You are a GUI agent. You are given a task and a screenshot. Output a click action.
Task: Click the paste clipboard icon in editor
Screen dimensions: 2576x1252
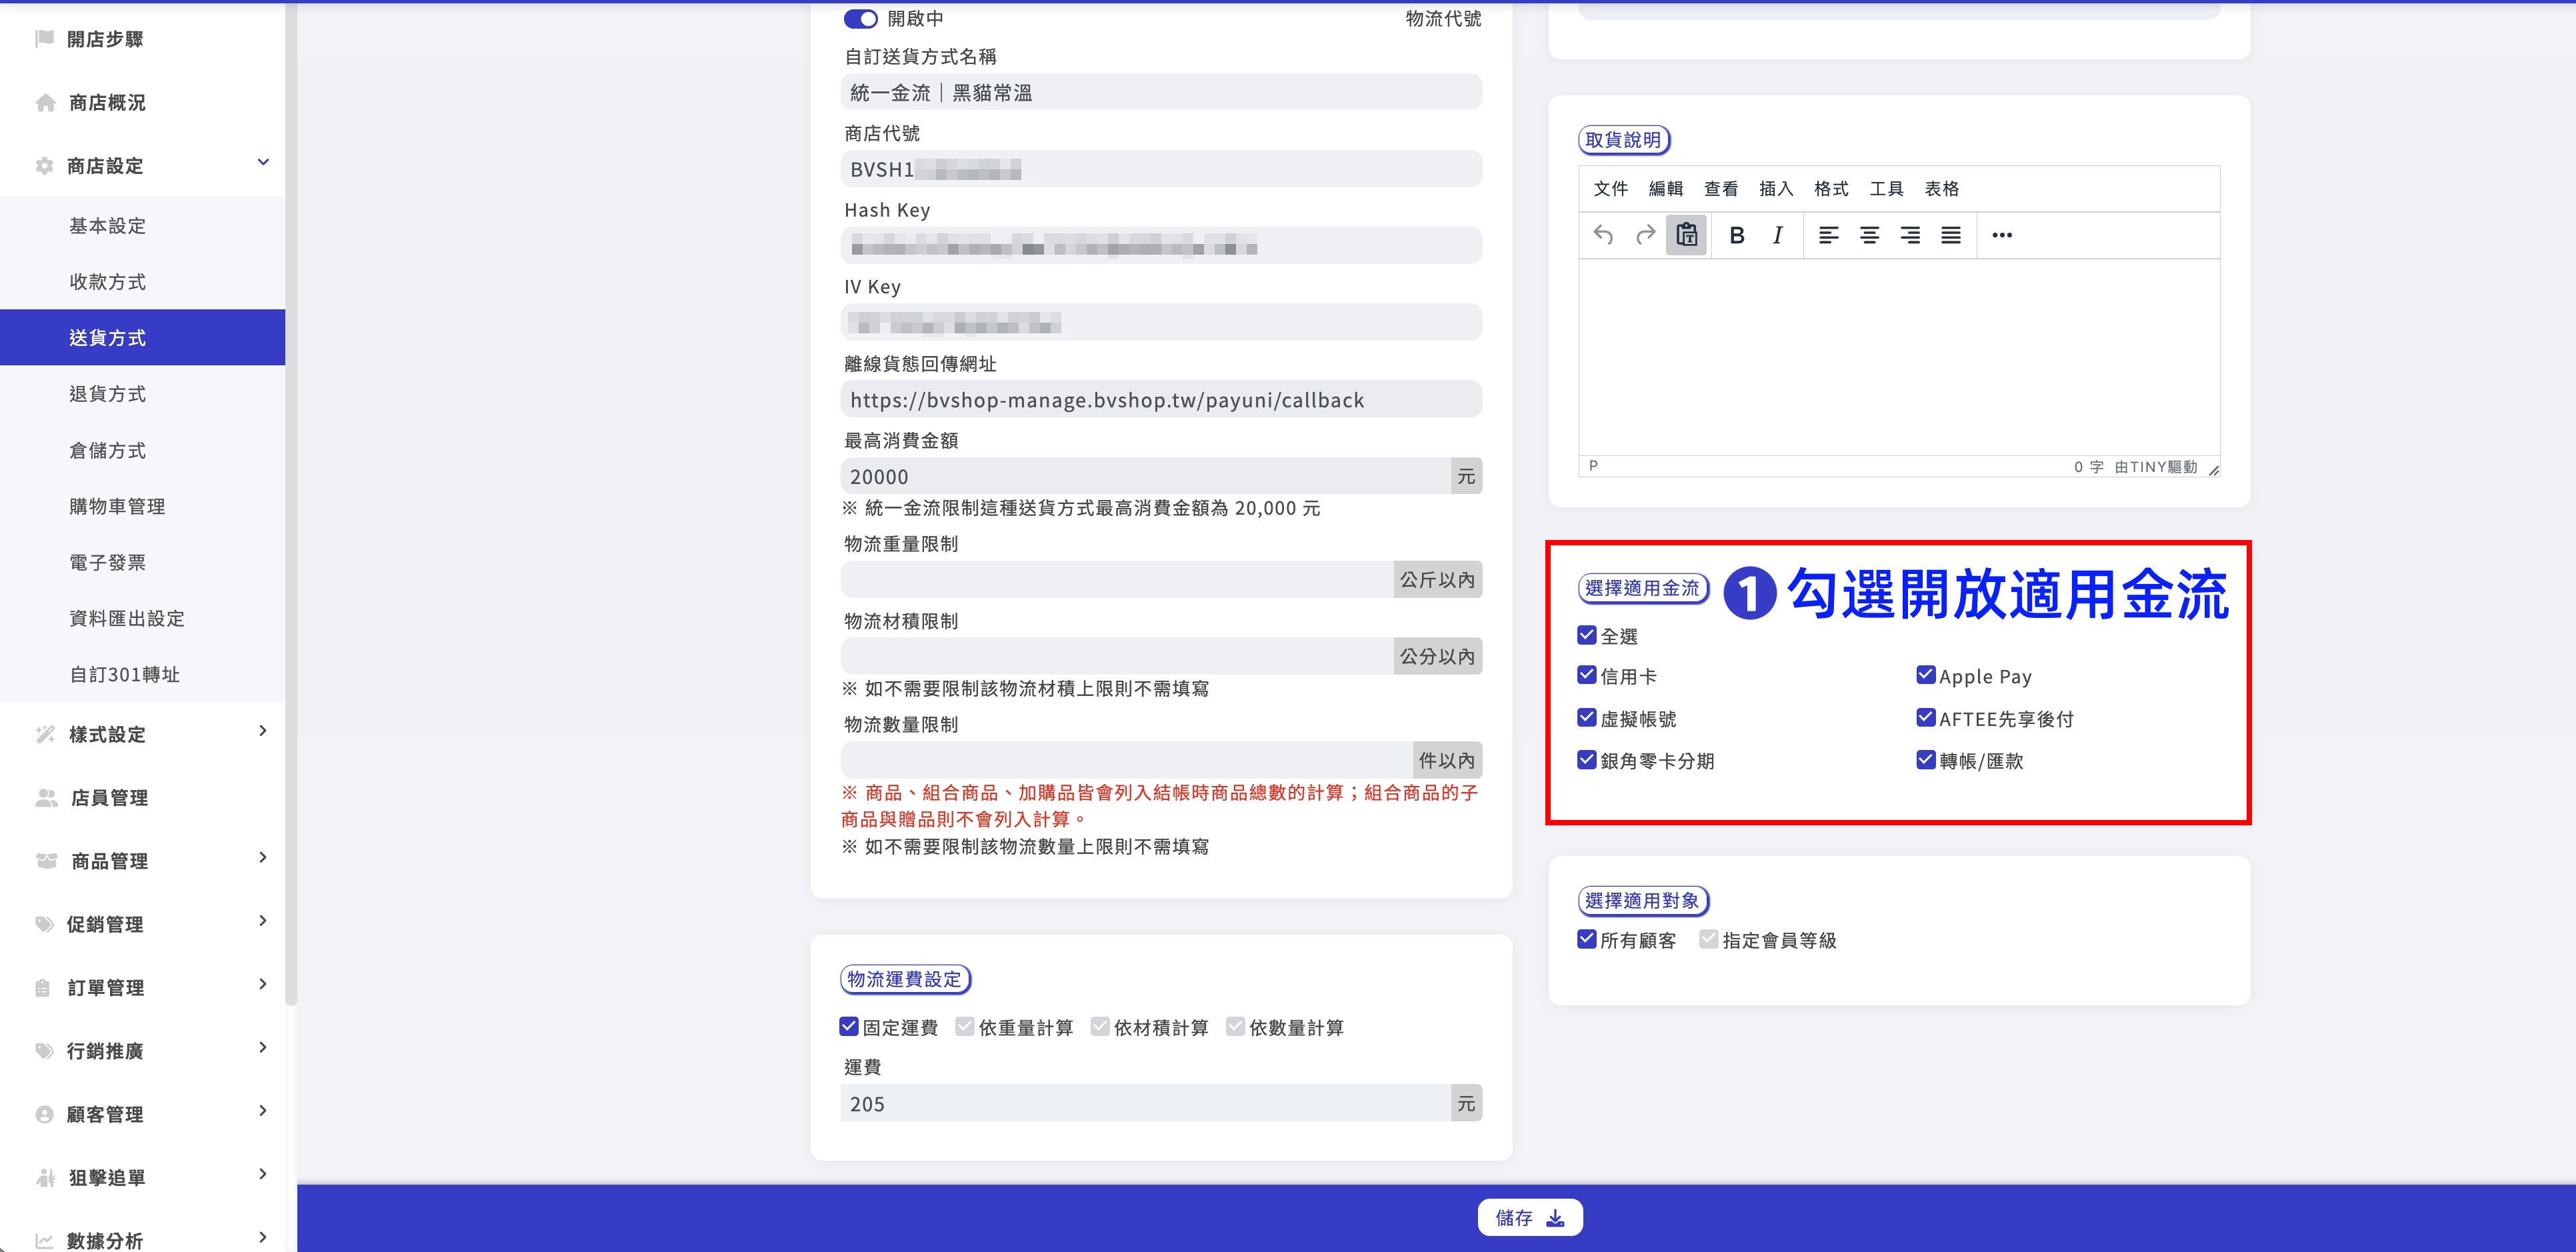pyautogui.click(x=1687, y=235)
